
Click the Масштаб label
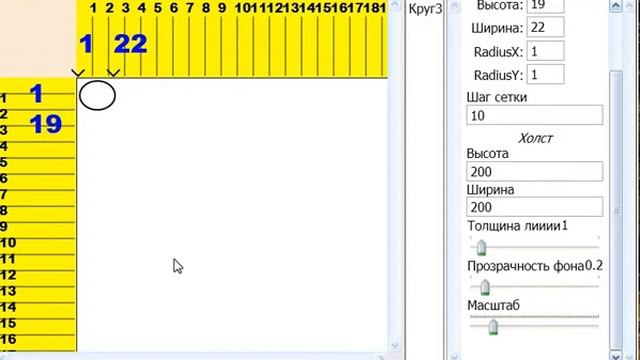pyautogui.click(x=493, y=305)
